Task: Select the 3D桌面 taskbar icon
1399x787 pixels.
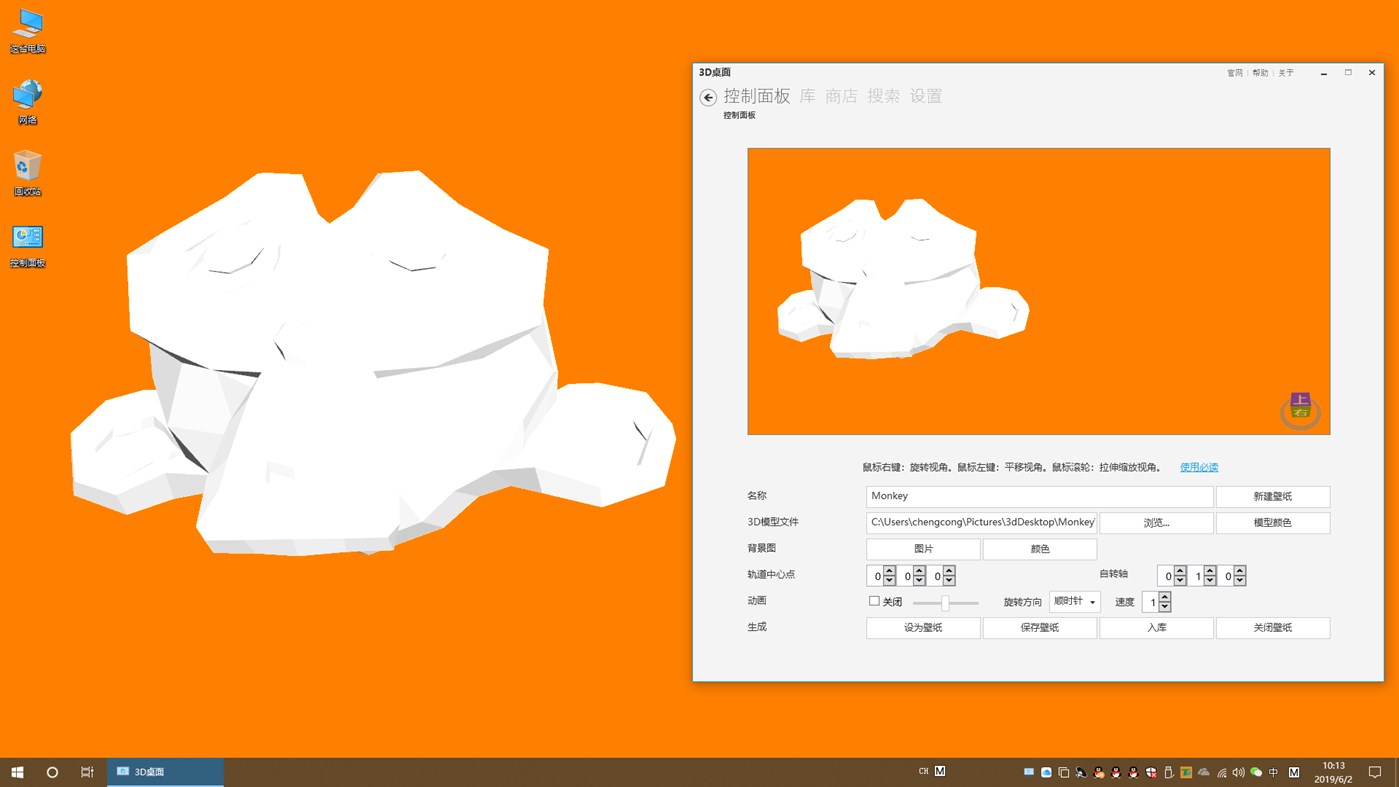Action: pyautogui.click(x=165, y=771)
